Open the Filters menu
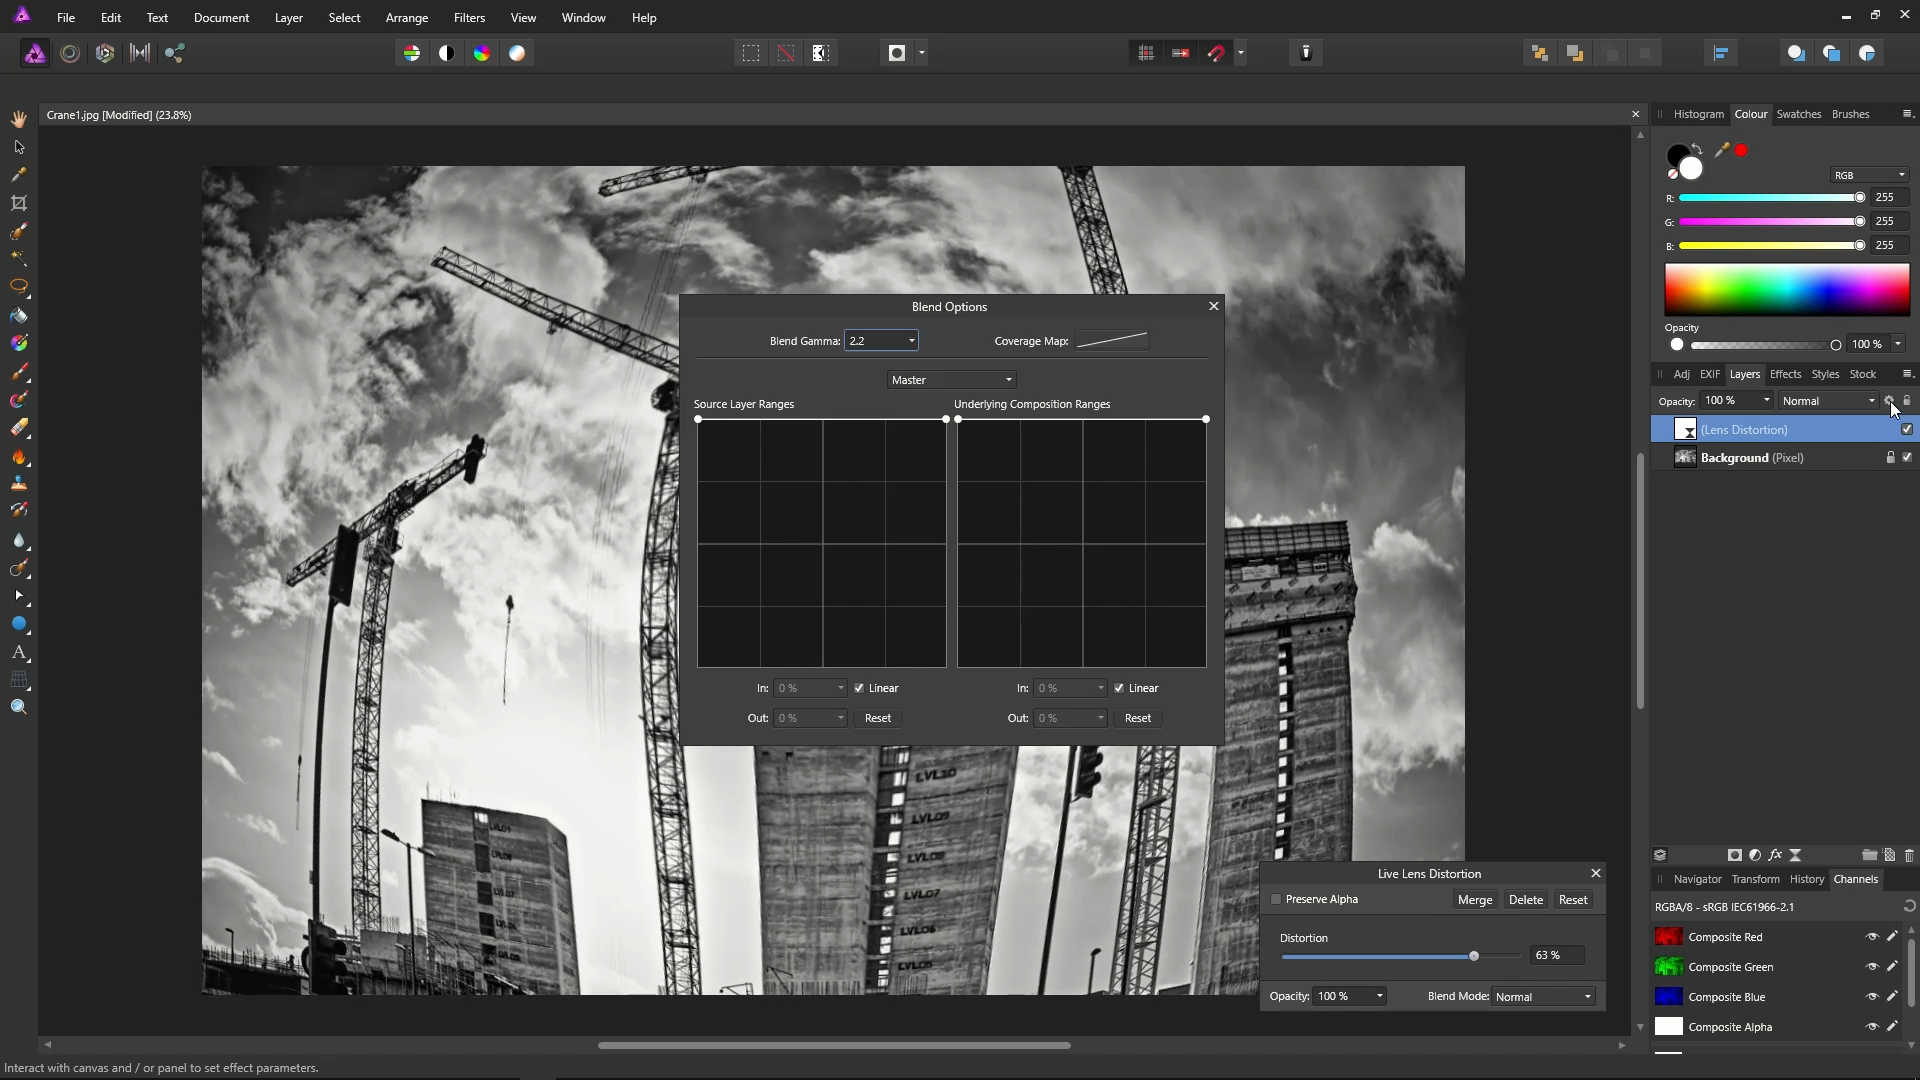1920x1080 pixels. pos(468,18)
